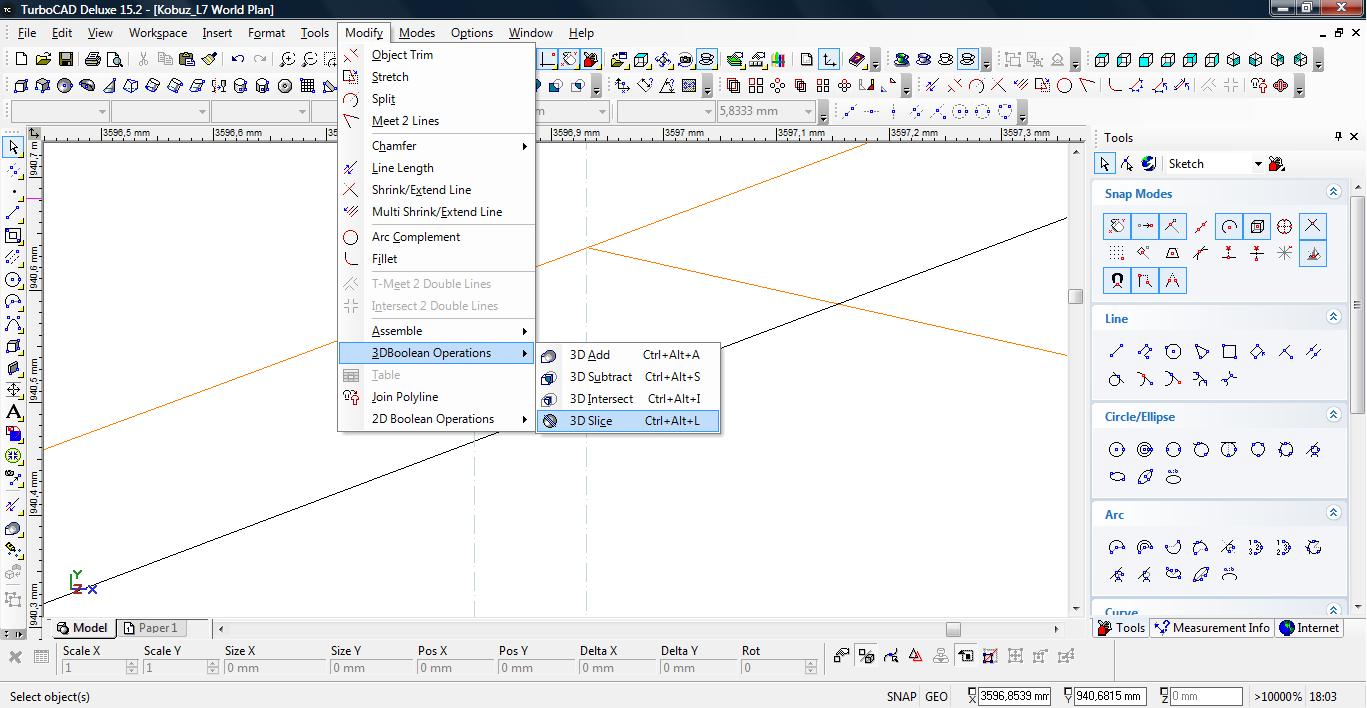
Task: Click the New document icon
Action: [x=22, y=60]
